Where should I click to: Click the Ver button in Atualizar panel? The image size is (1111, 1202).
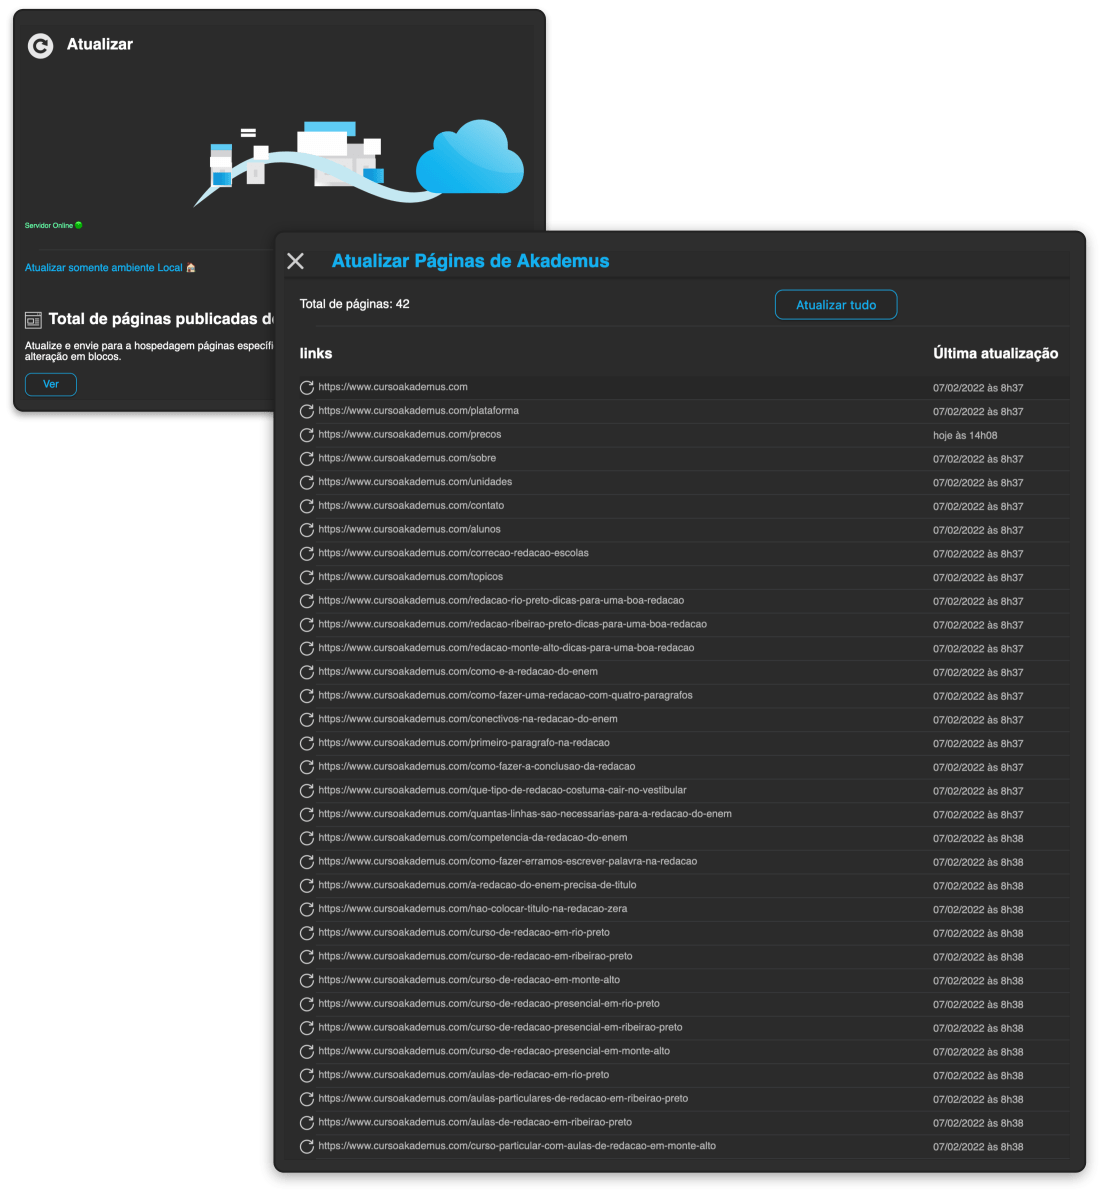[51, 384]
